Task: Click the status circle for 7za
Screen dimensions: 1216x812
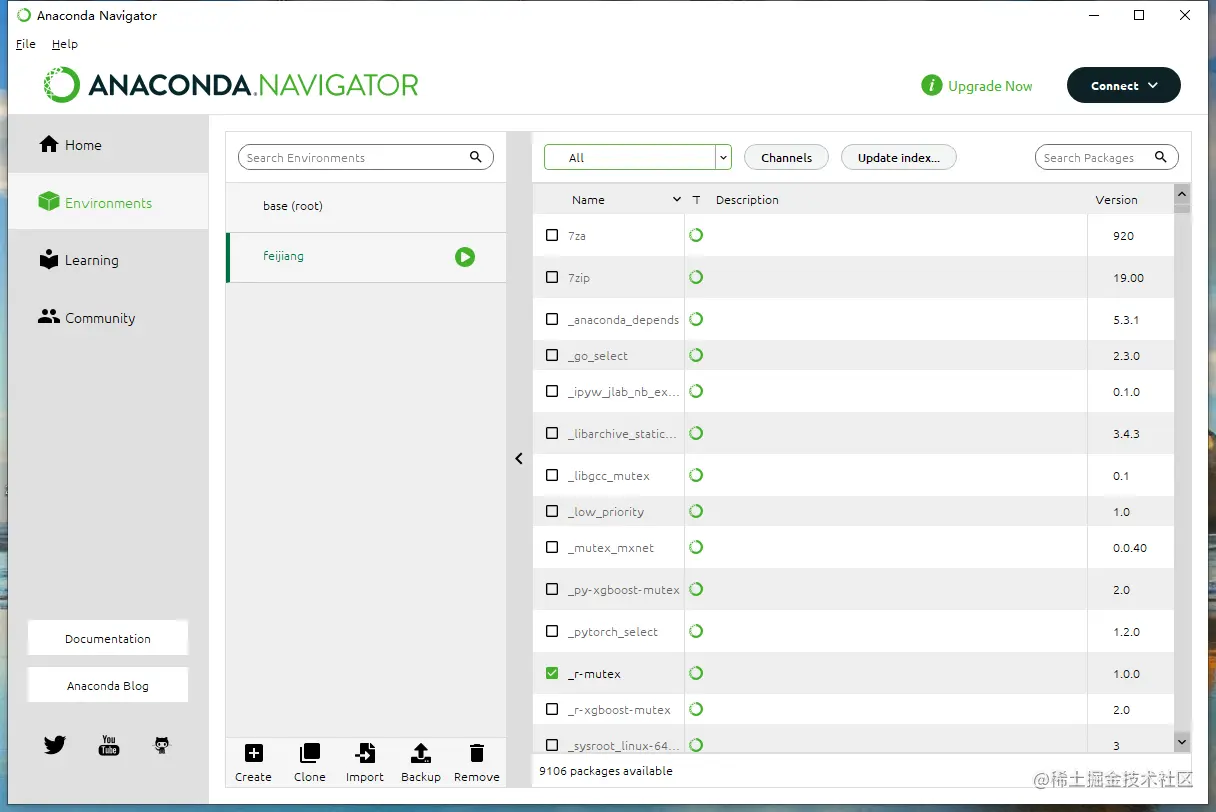Action: tap(696, 235)
